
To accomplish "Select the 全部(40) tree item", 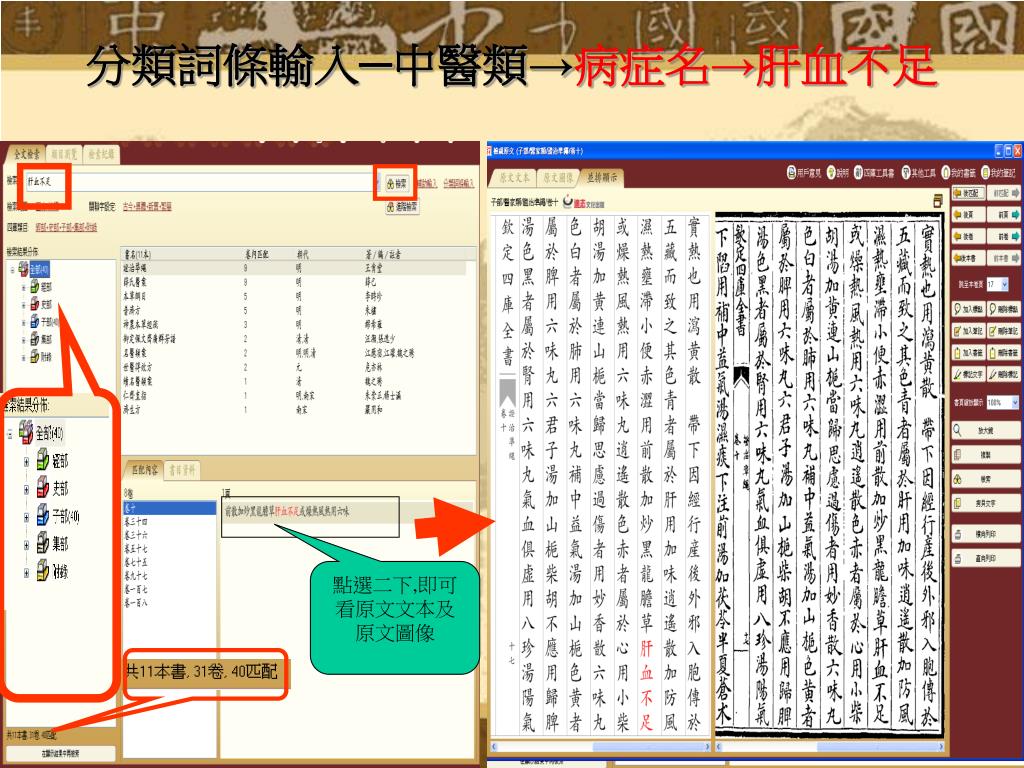I will pos(39,269).
